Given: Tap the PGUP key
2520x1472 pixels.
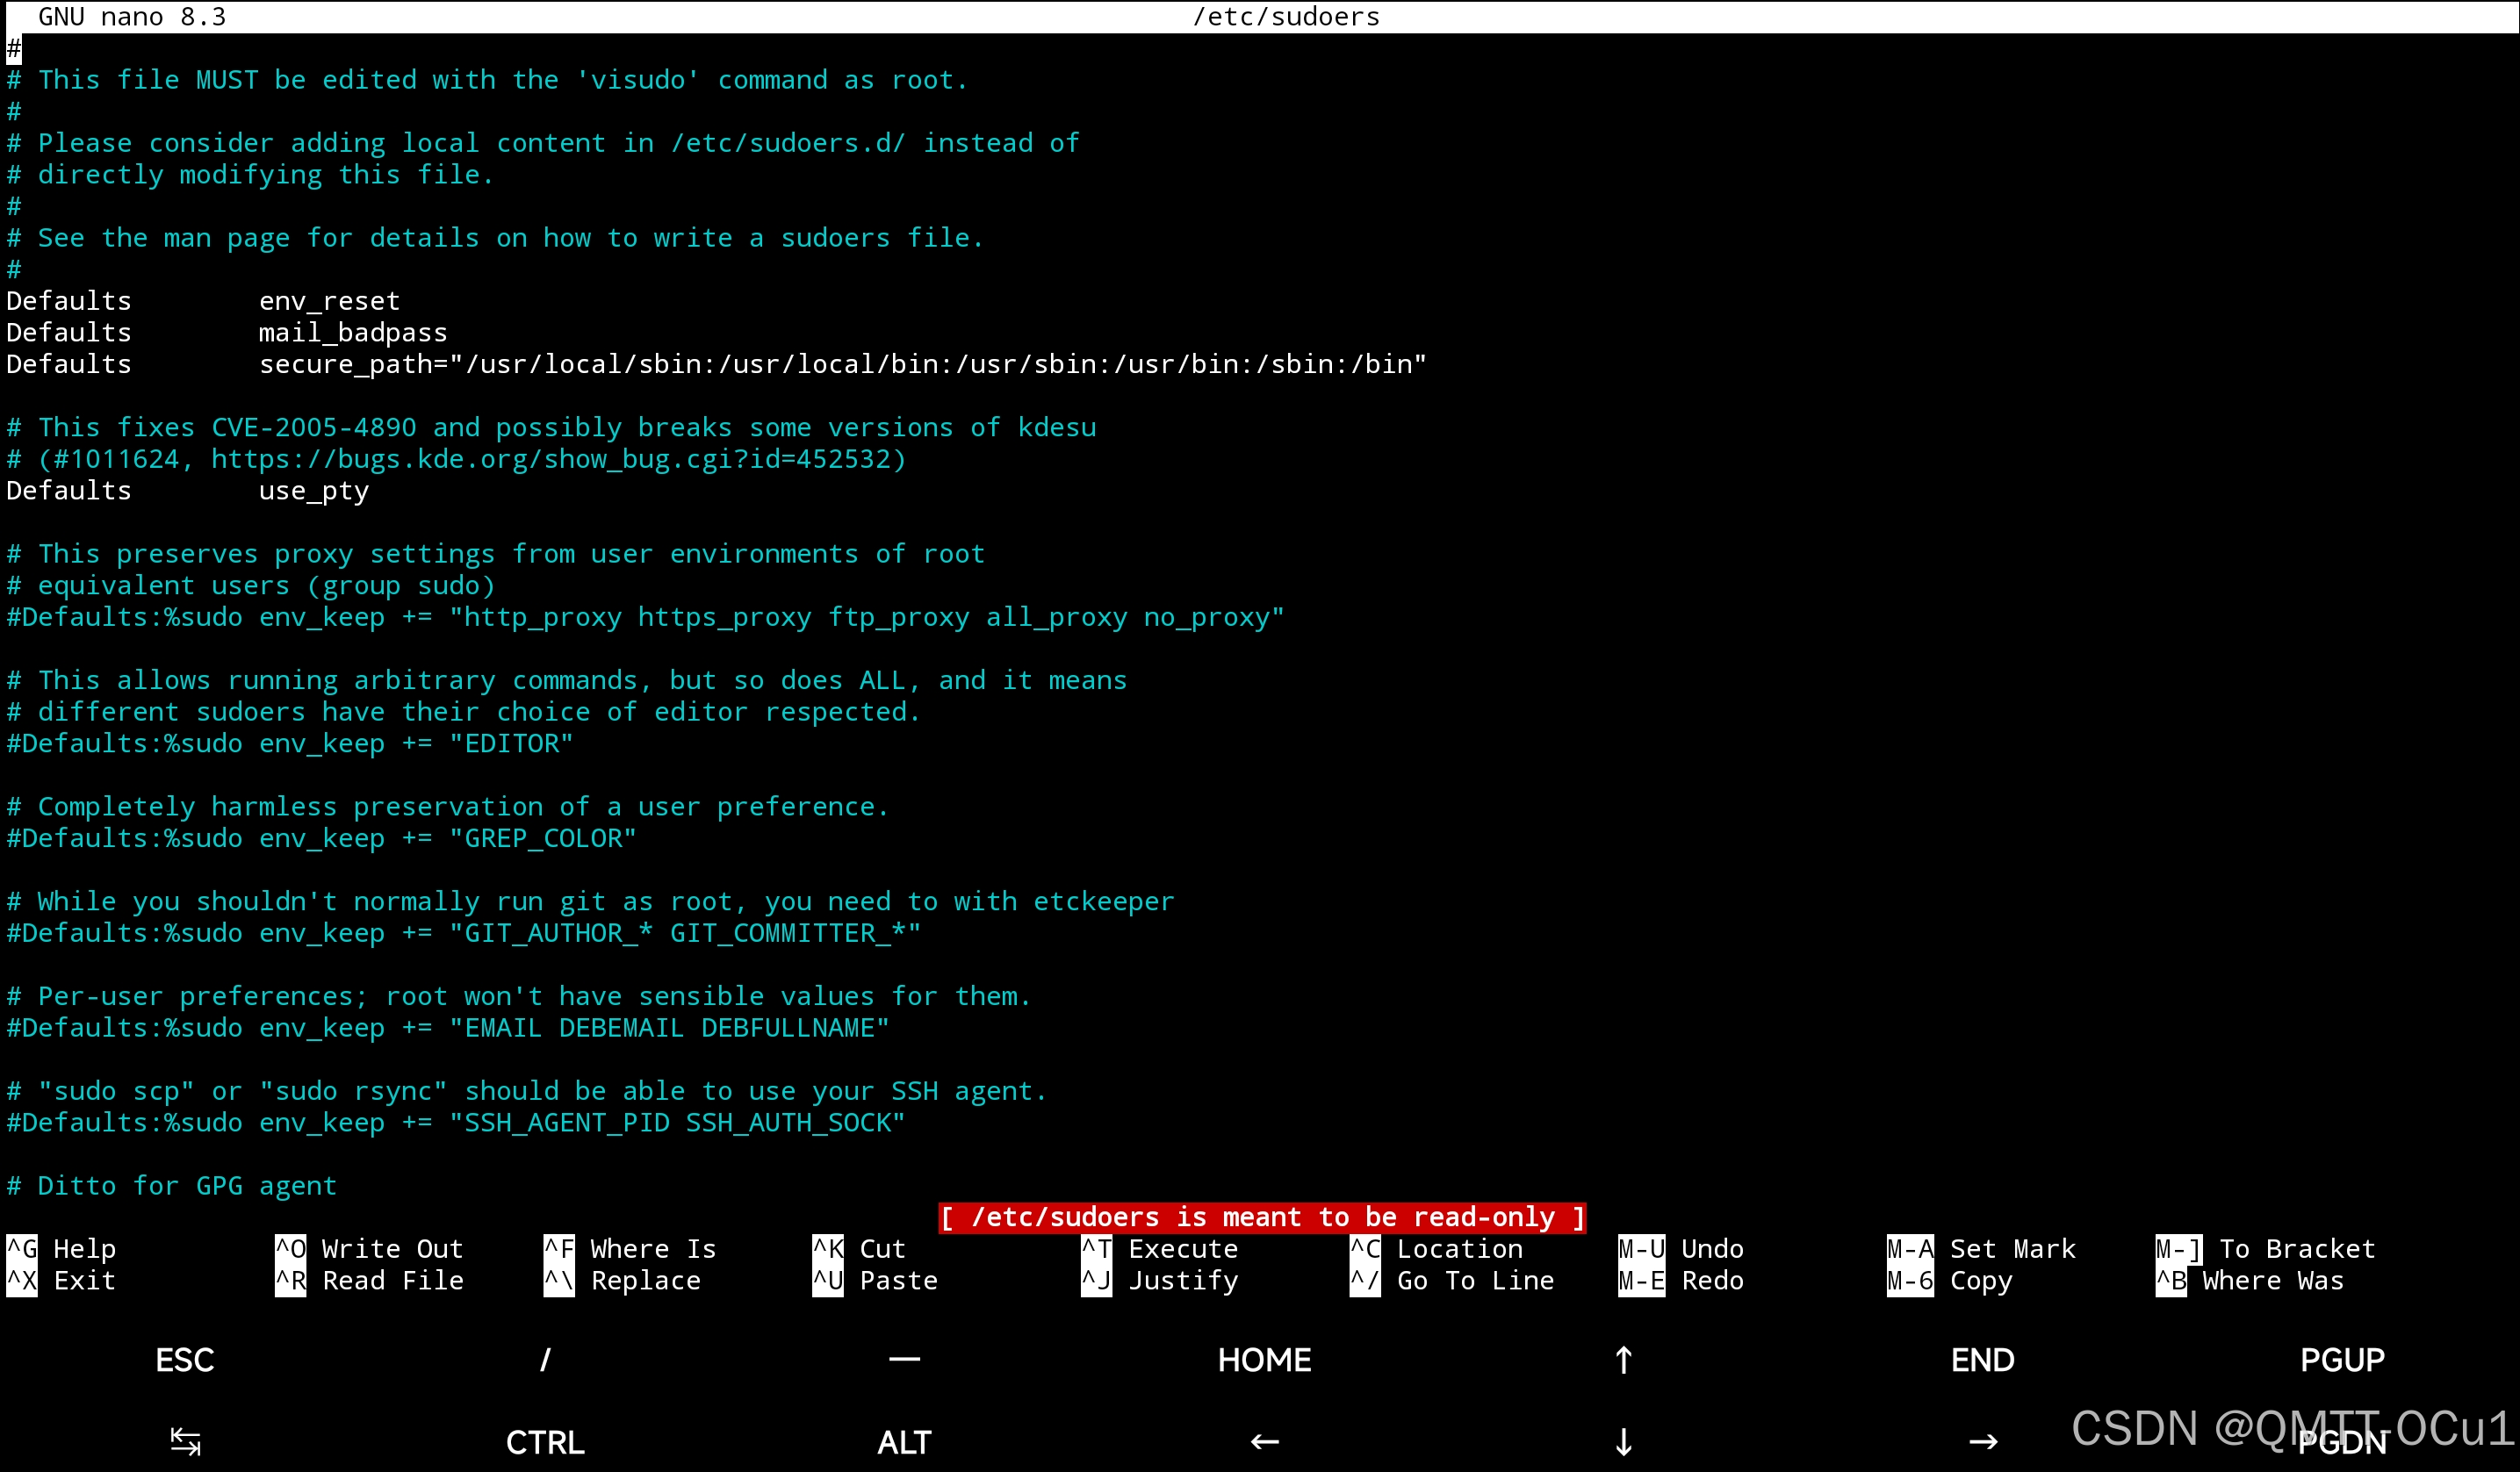Looking at the screenshot, I should pyautogui.click(x=2342, y=1360).
